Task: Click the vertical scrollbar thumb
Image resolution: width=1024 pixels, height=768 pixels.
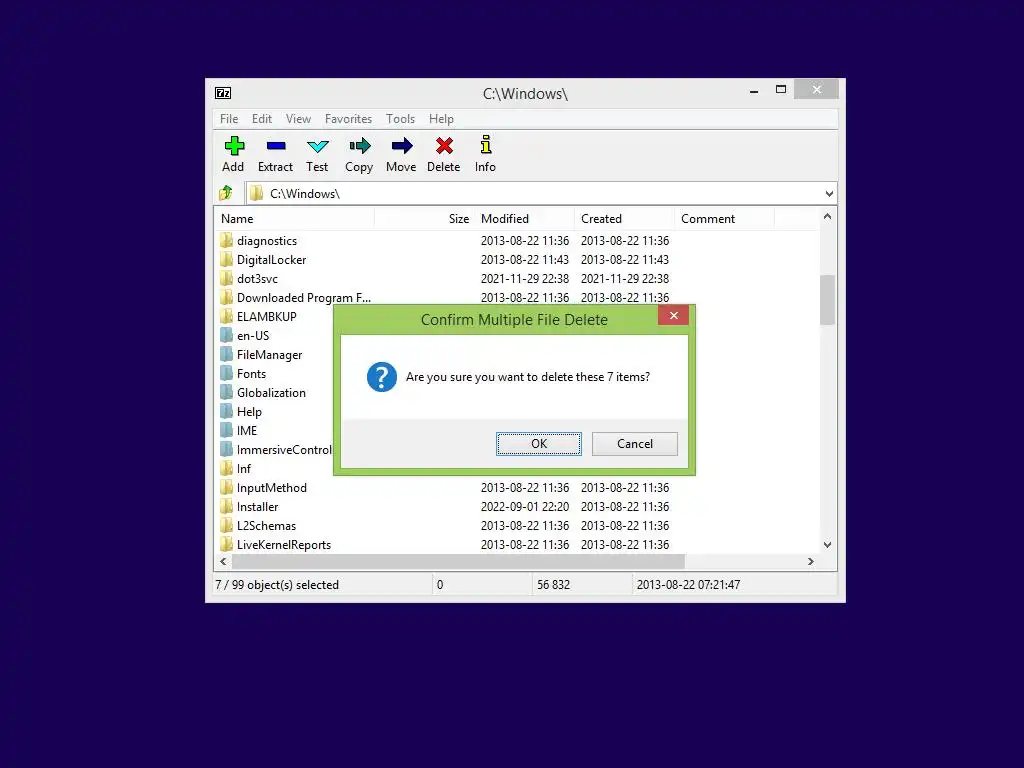Action: point(827,300)
